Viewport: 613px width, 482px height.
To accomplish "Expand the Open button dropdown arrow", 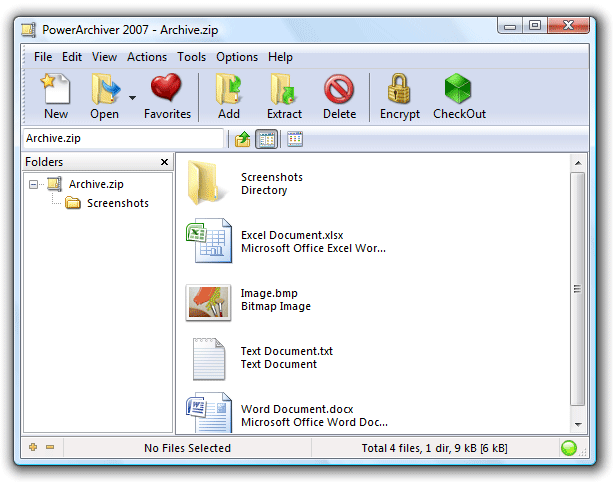I will (133, 98).
